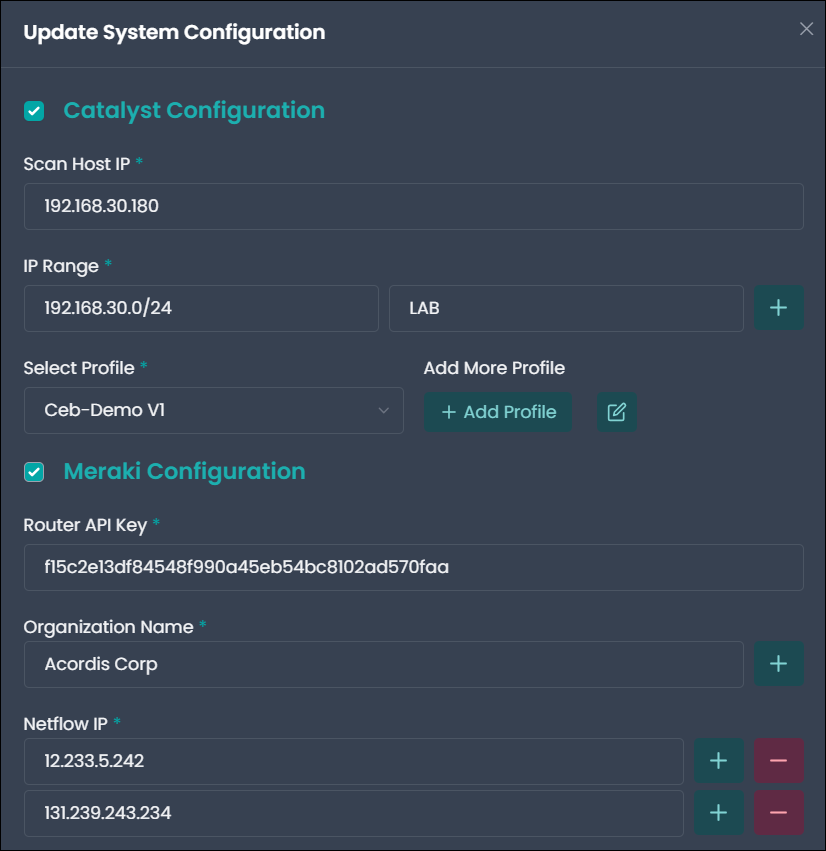This screenshot has width=826, height=851.
Task: Close the Update System Configuration dialog
Action: (807, 29)
